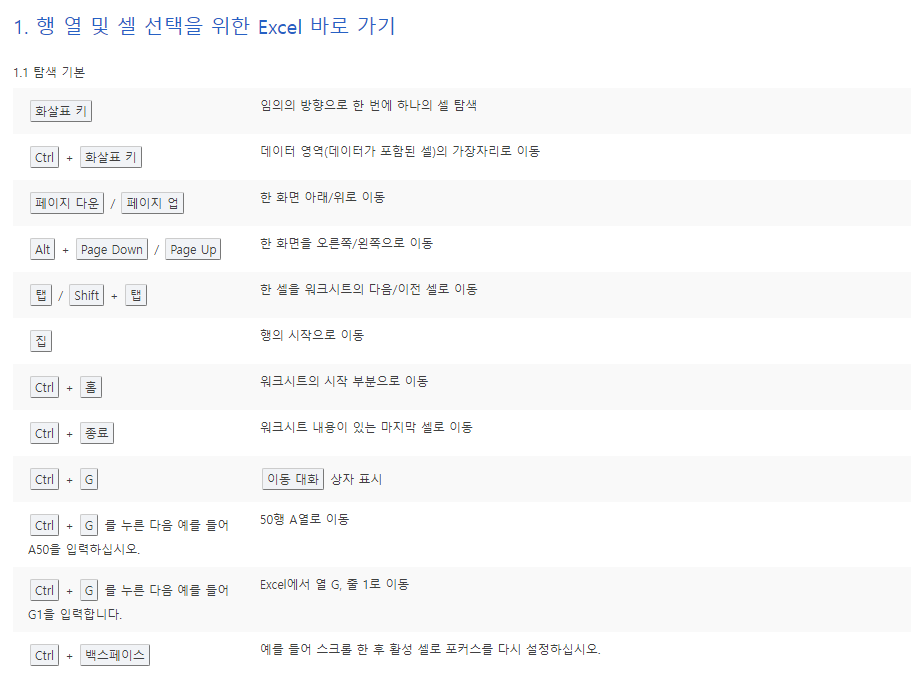
Task: Select the text "워크시트의 시작 부분으로 이동"
Action: (344, 381)
